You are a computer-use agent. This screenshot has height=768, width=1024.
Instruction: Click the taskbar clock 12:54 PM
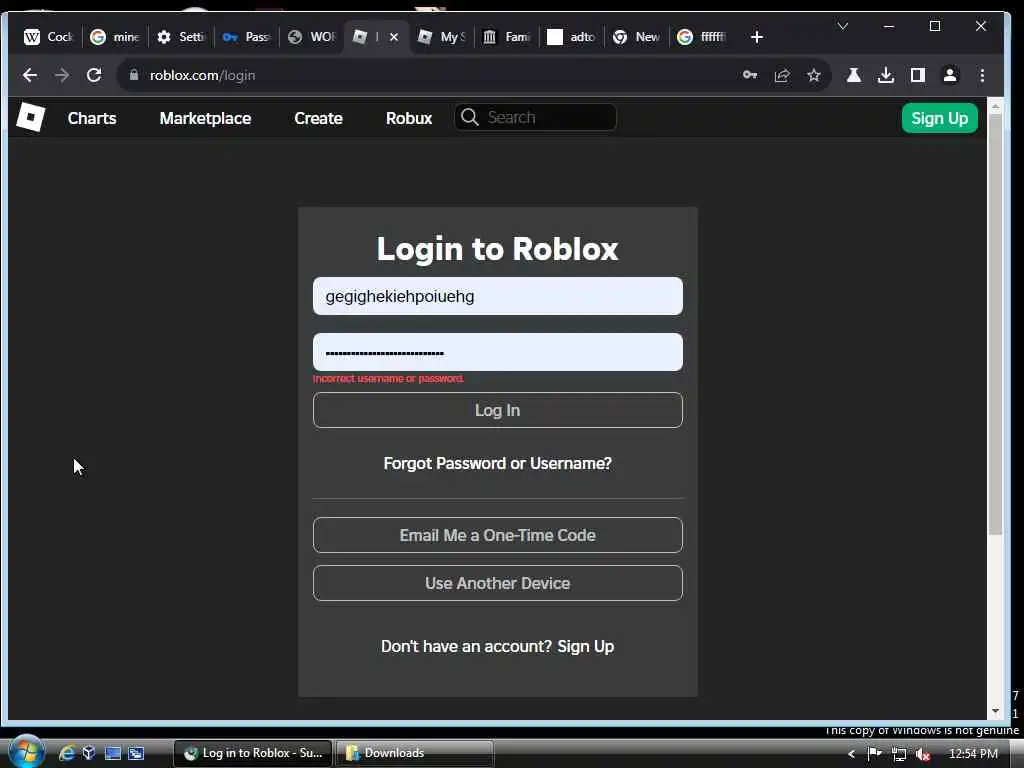973,754
